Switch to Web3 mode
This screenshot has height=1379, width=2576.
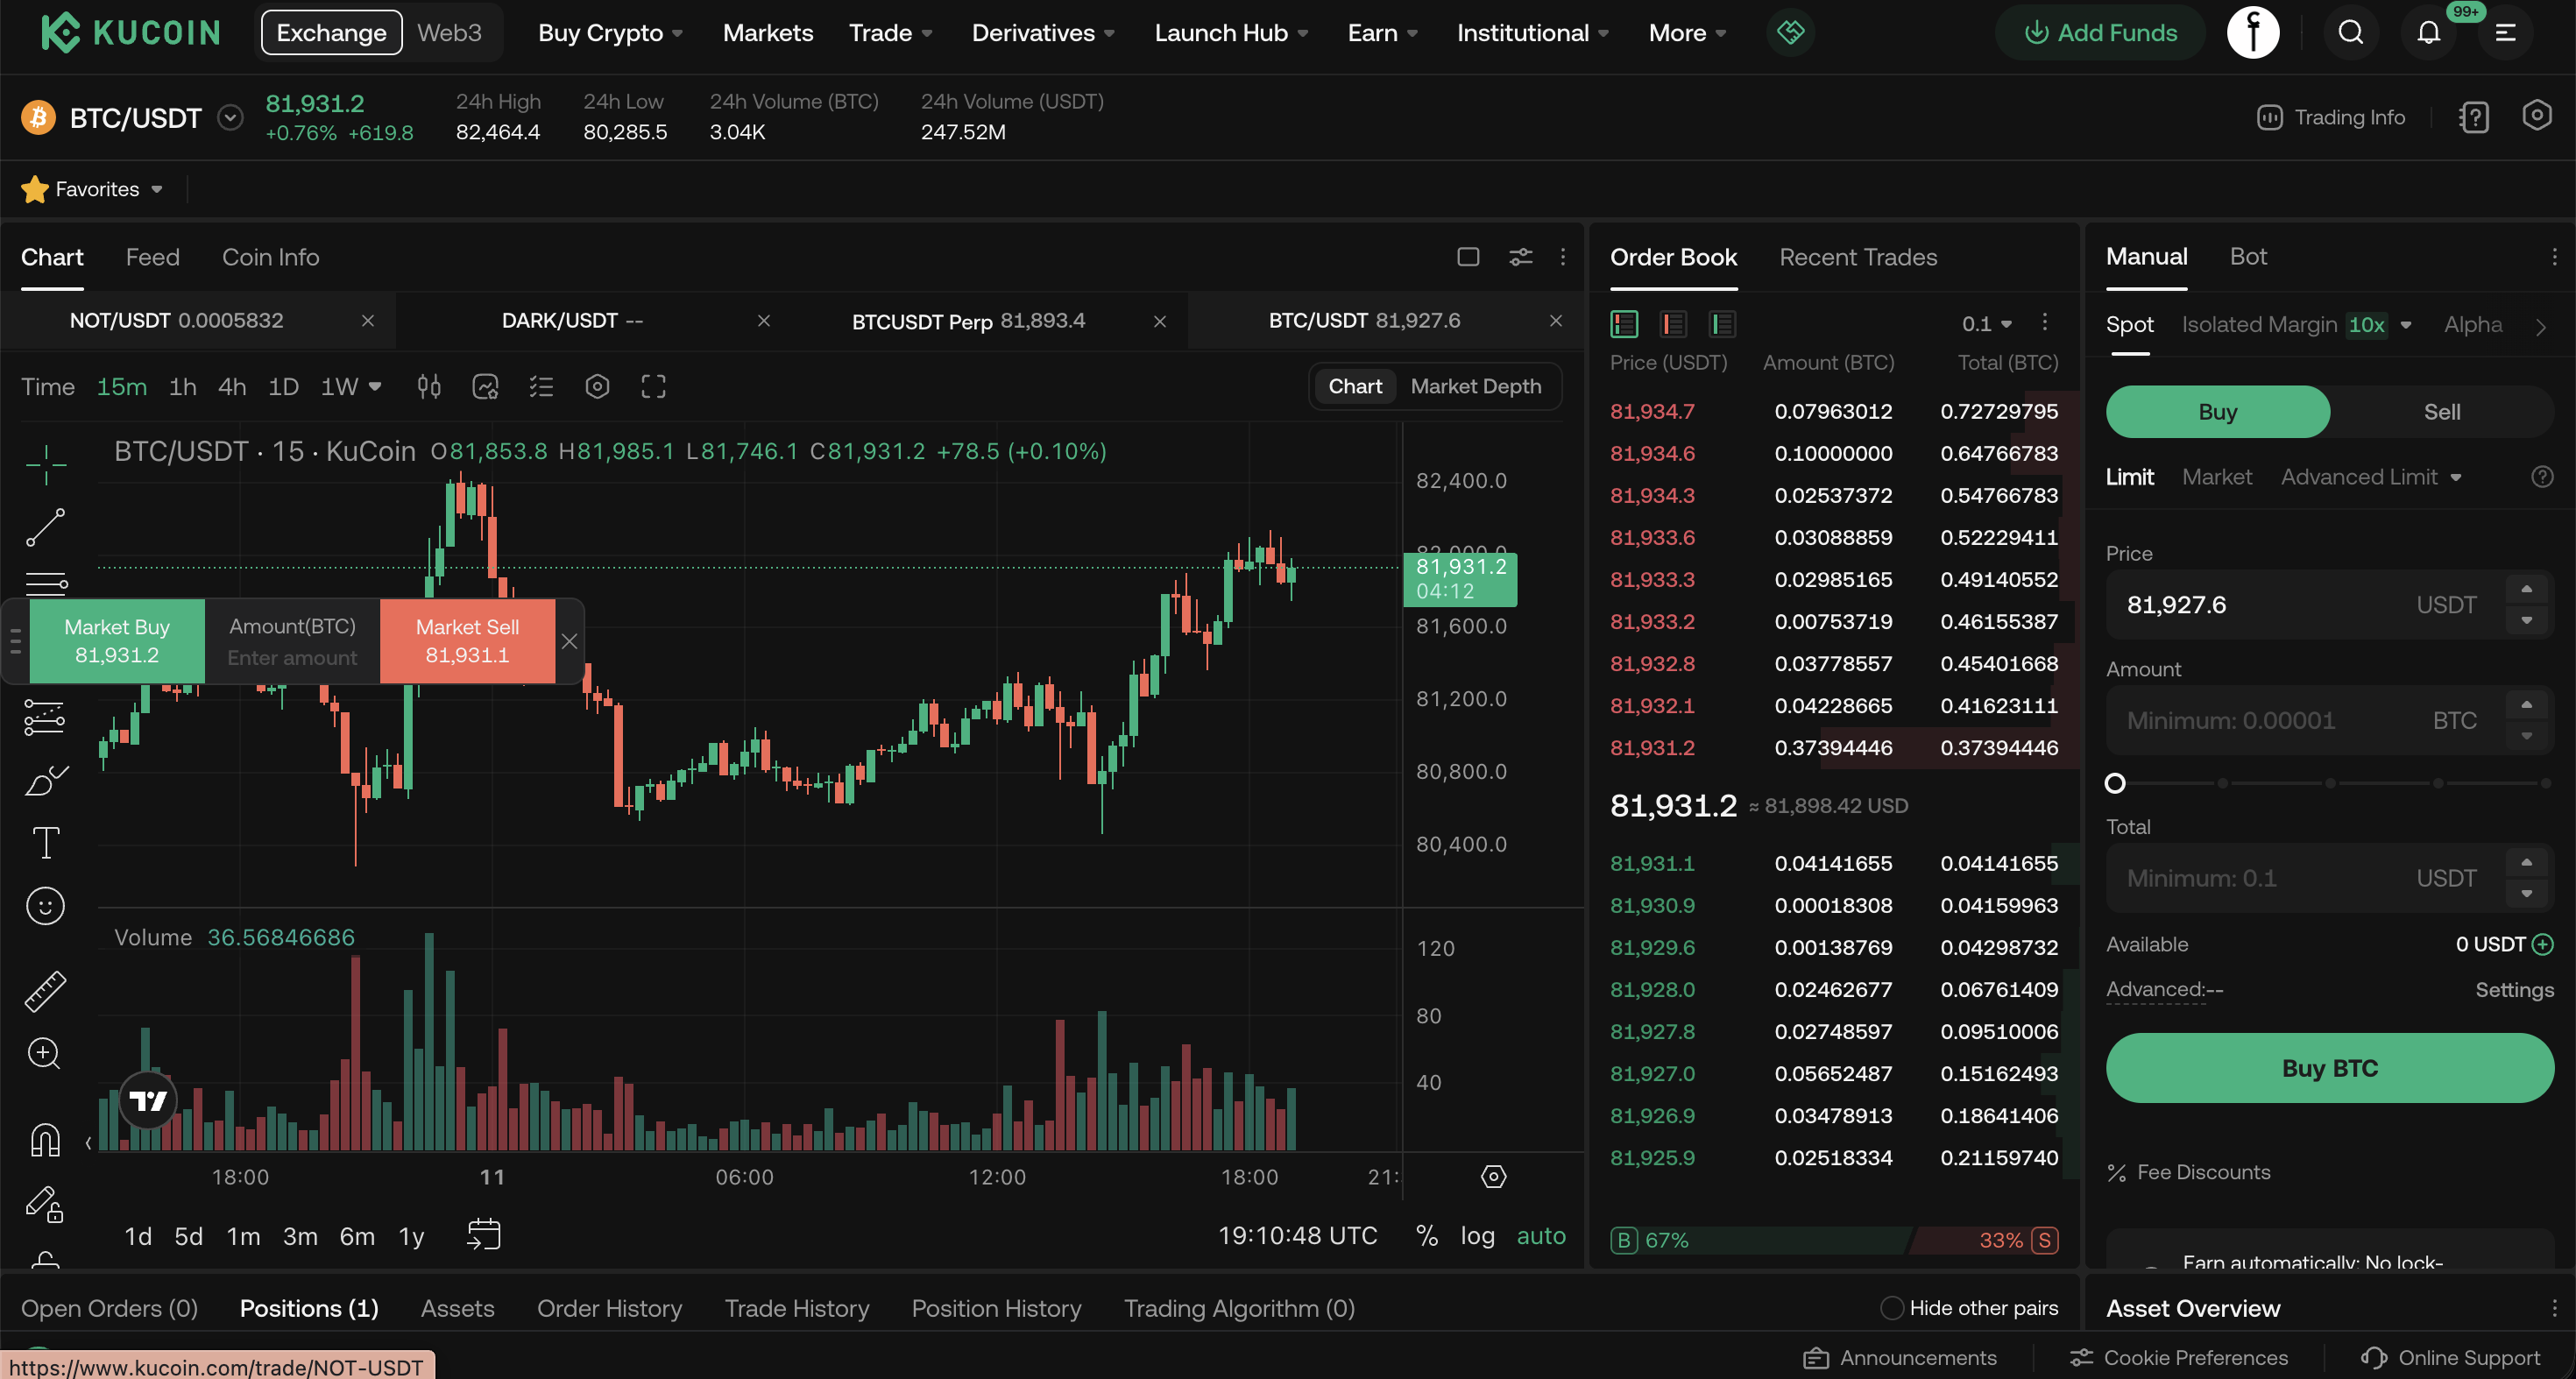449,33
